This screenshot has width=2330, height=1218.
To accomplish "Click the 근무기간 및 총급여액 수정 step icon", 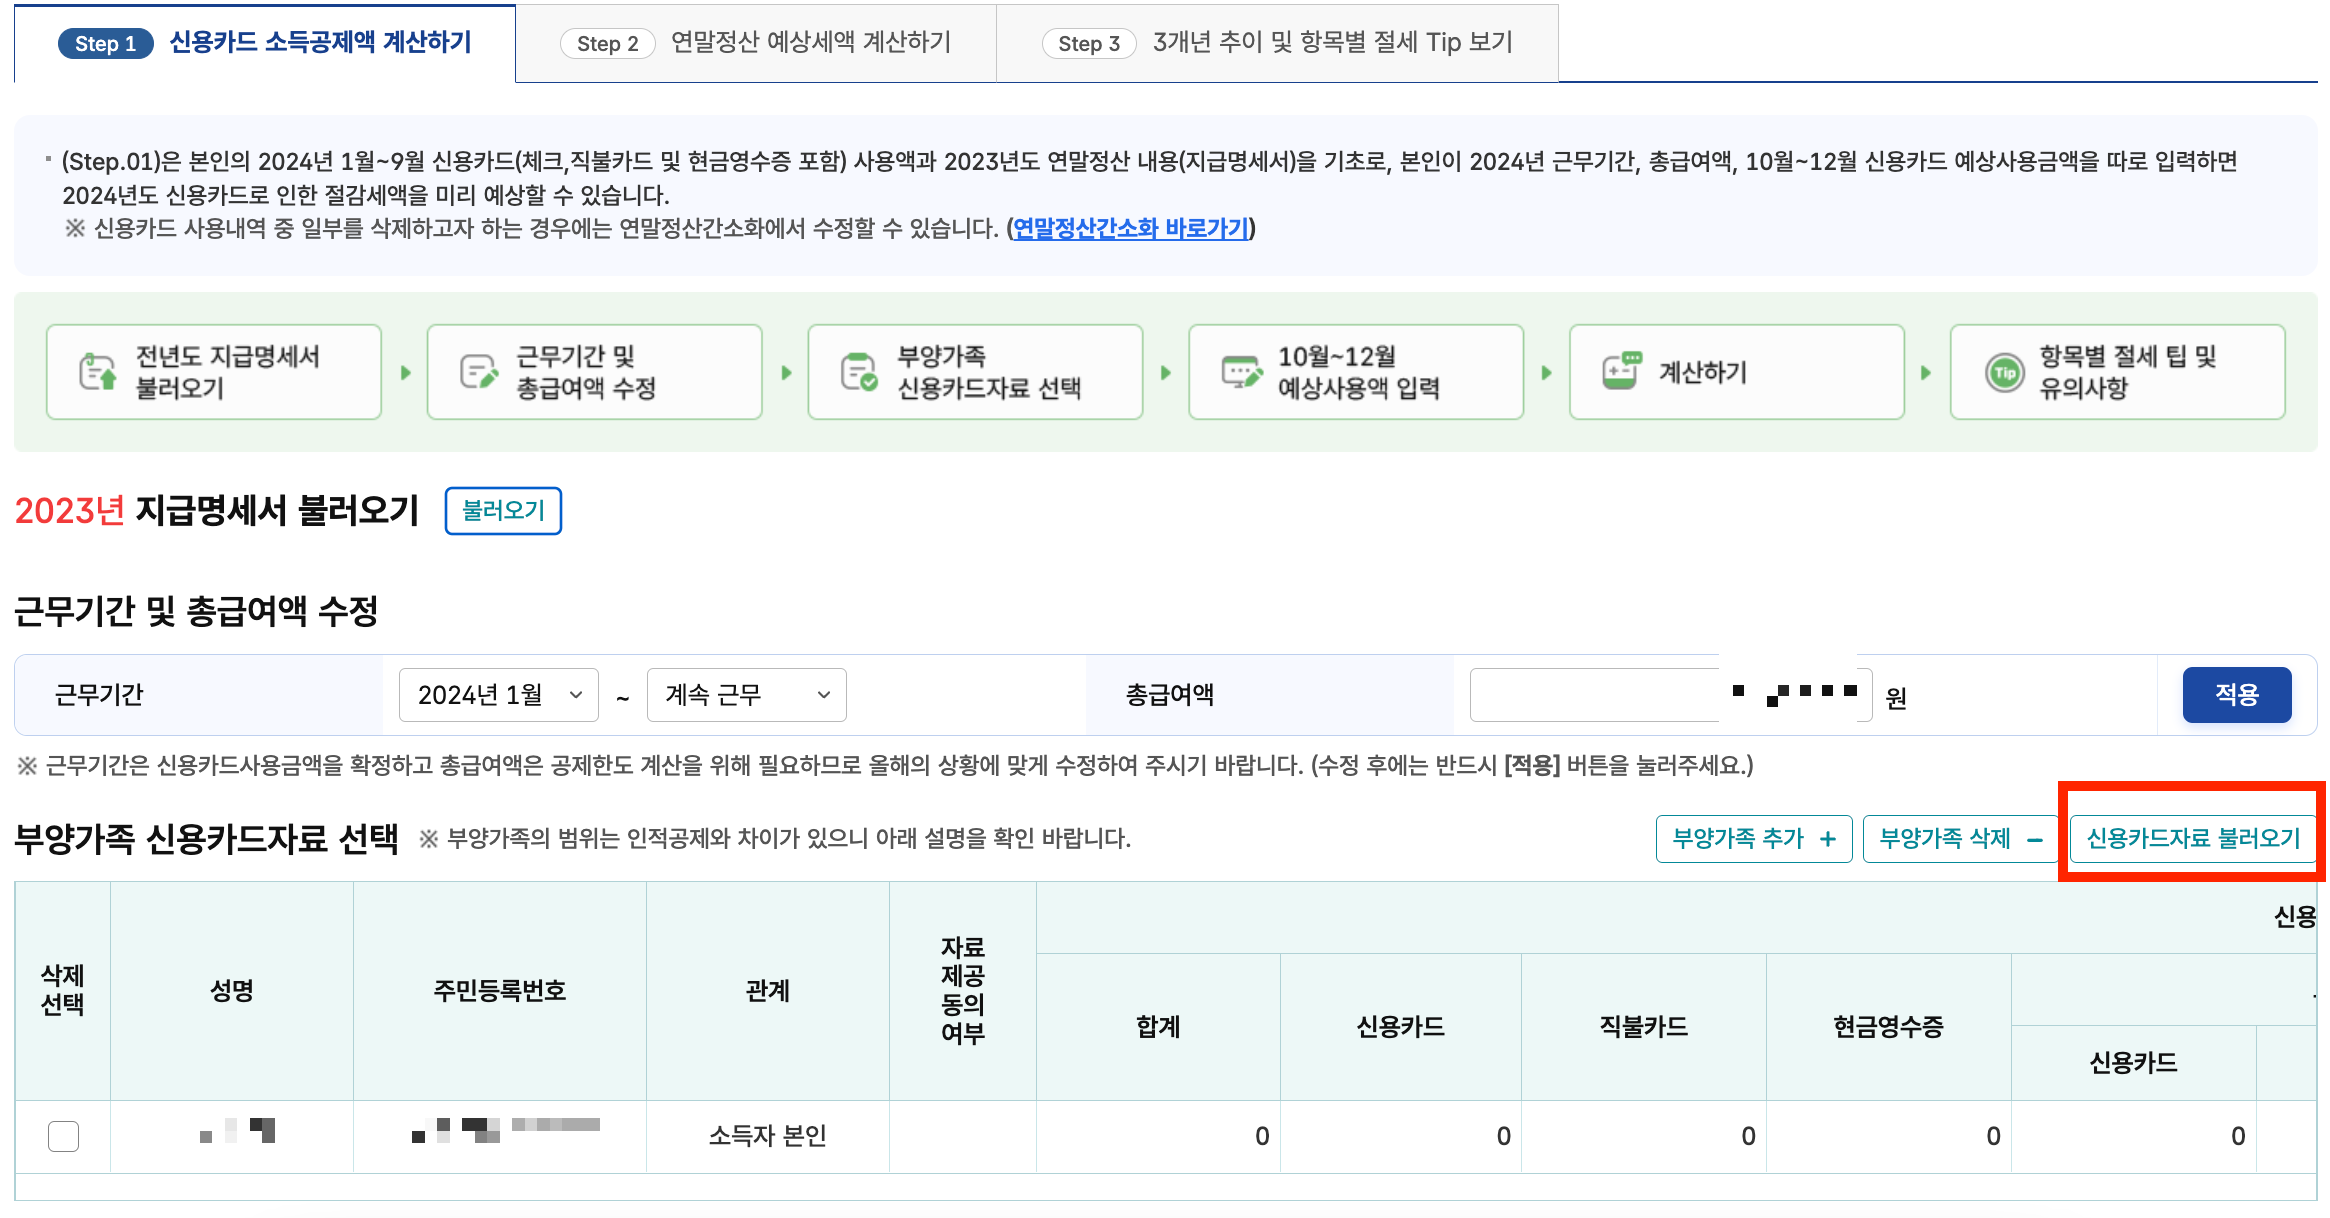I will [x=478, y=372].
